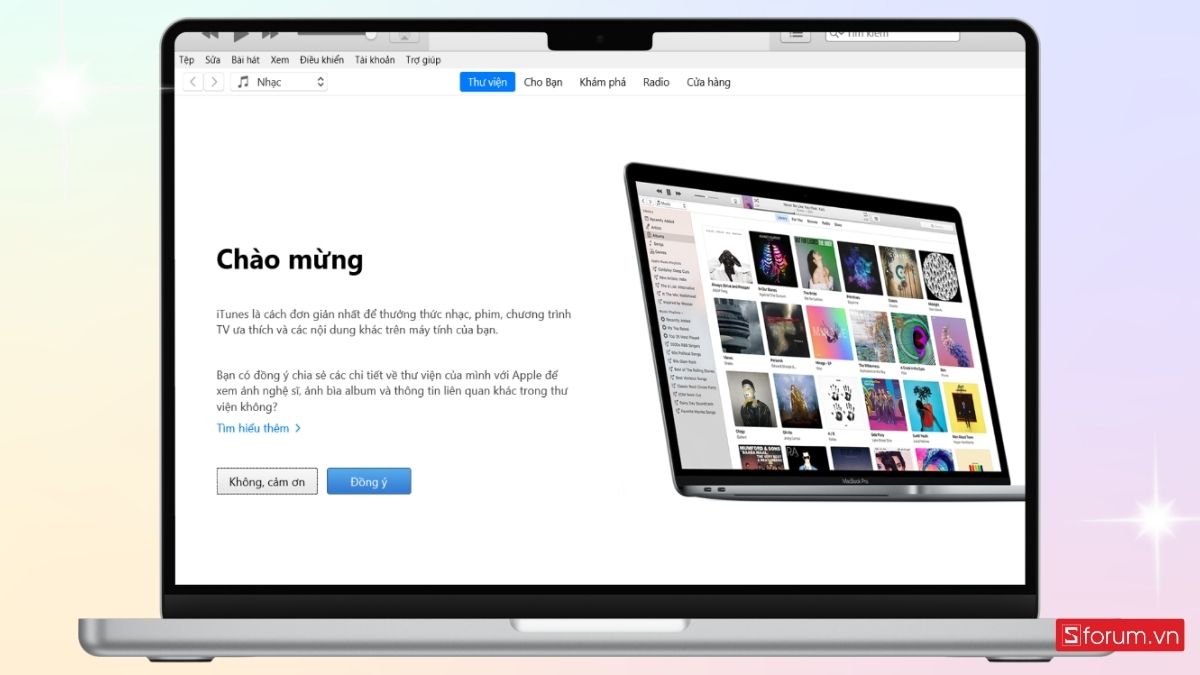Open the Cửa hàng tab
1200x675 pixels.
pyautogui.click(x=708, y=82)
